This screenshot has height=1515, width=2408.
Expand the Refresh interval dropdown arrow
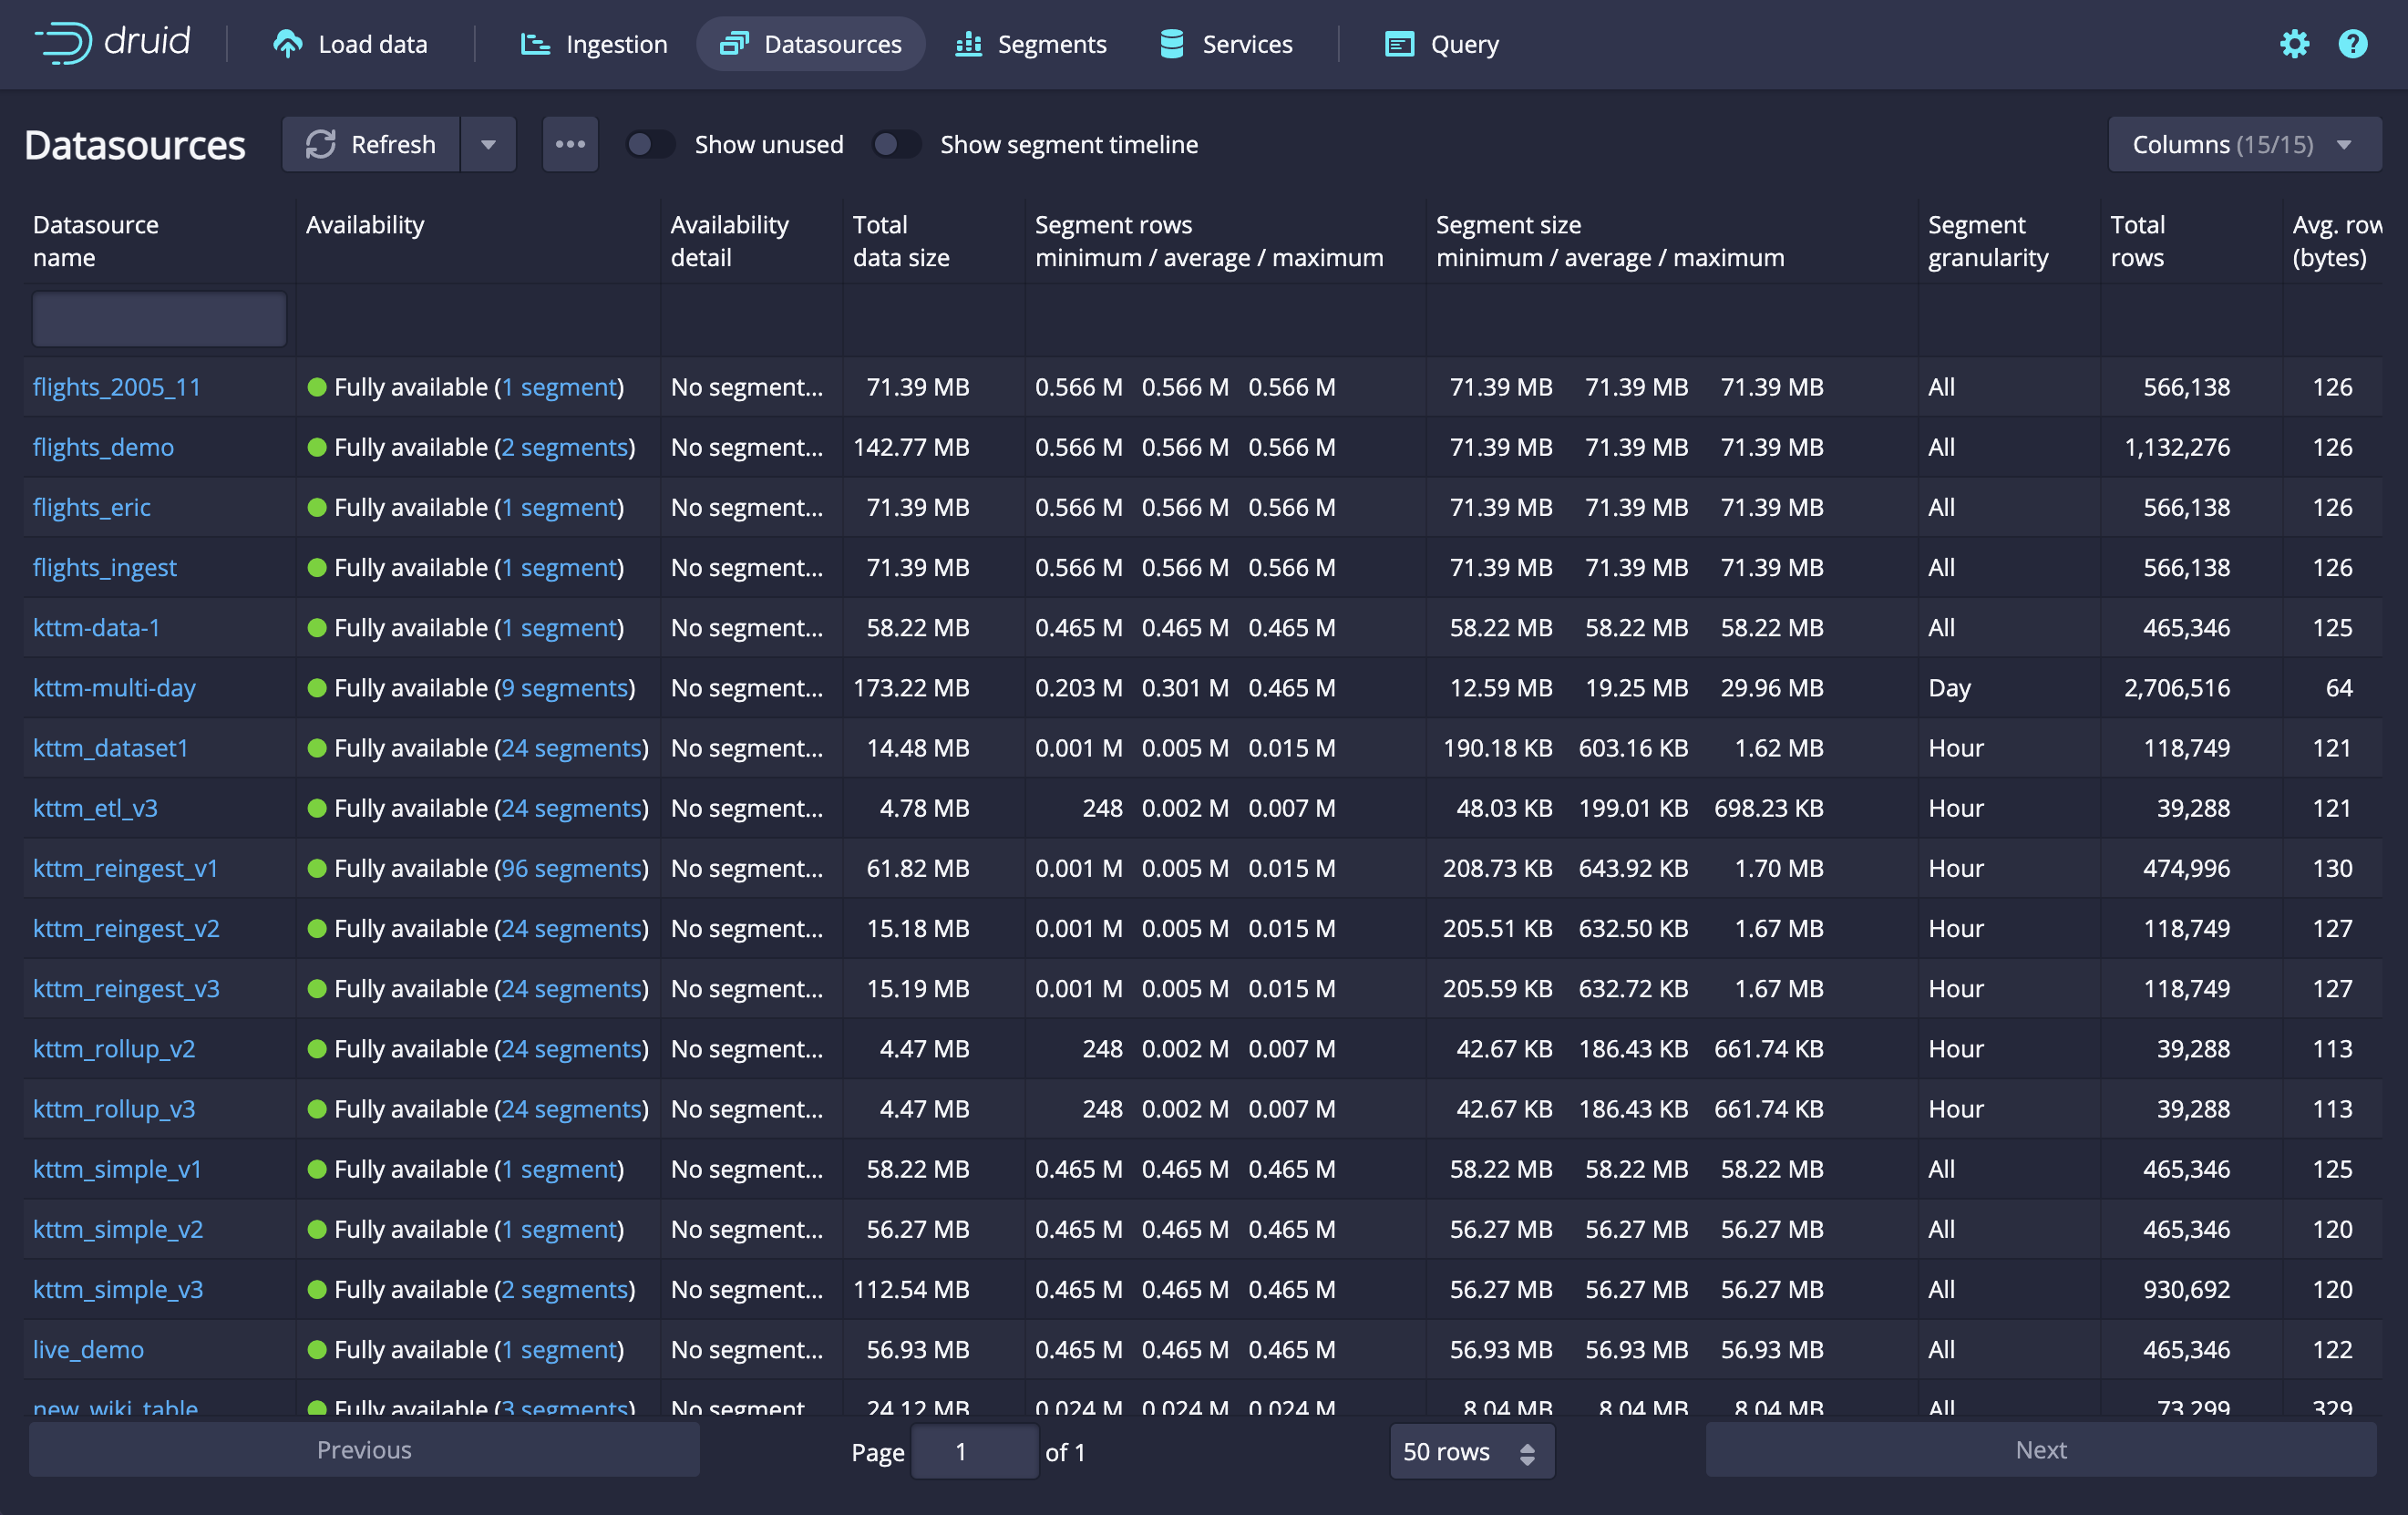pyautogui.click(x=488, y=144)
